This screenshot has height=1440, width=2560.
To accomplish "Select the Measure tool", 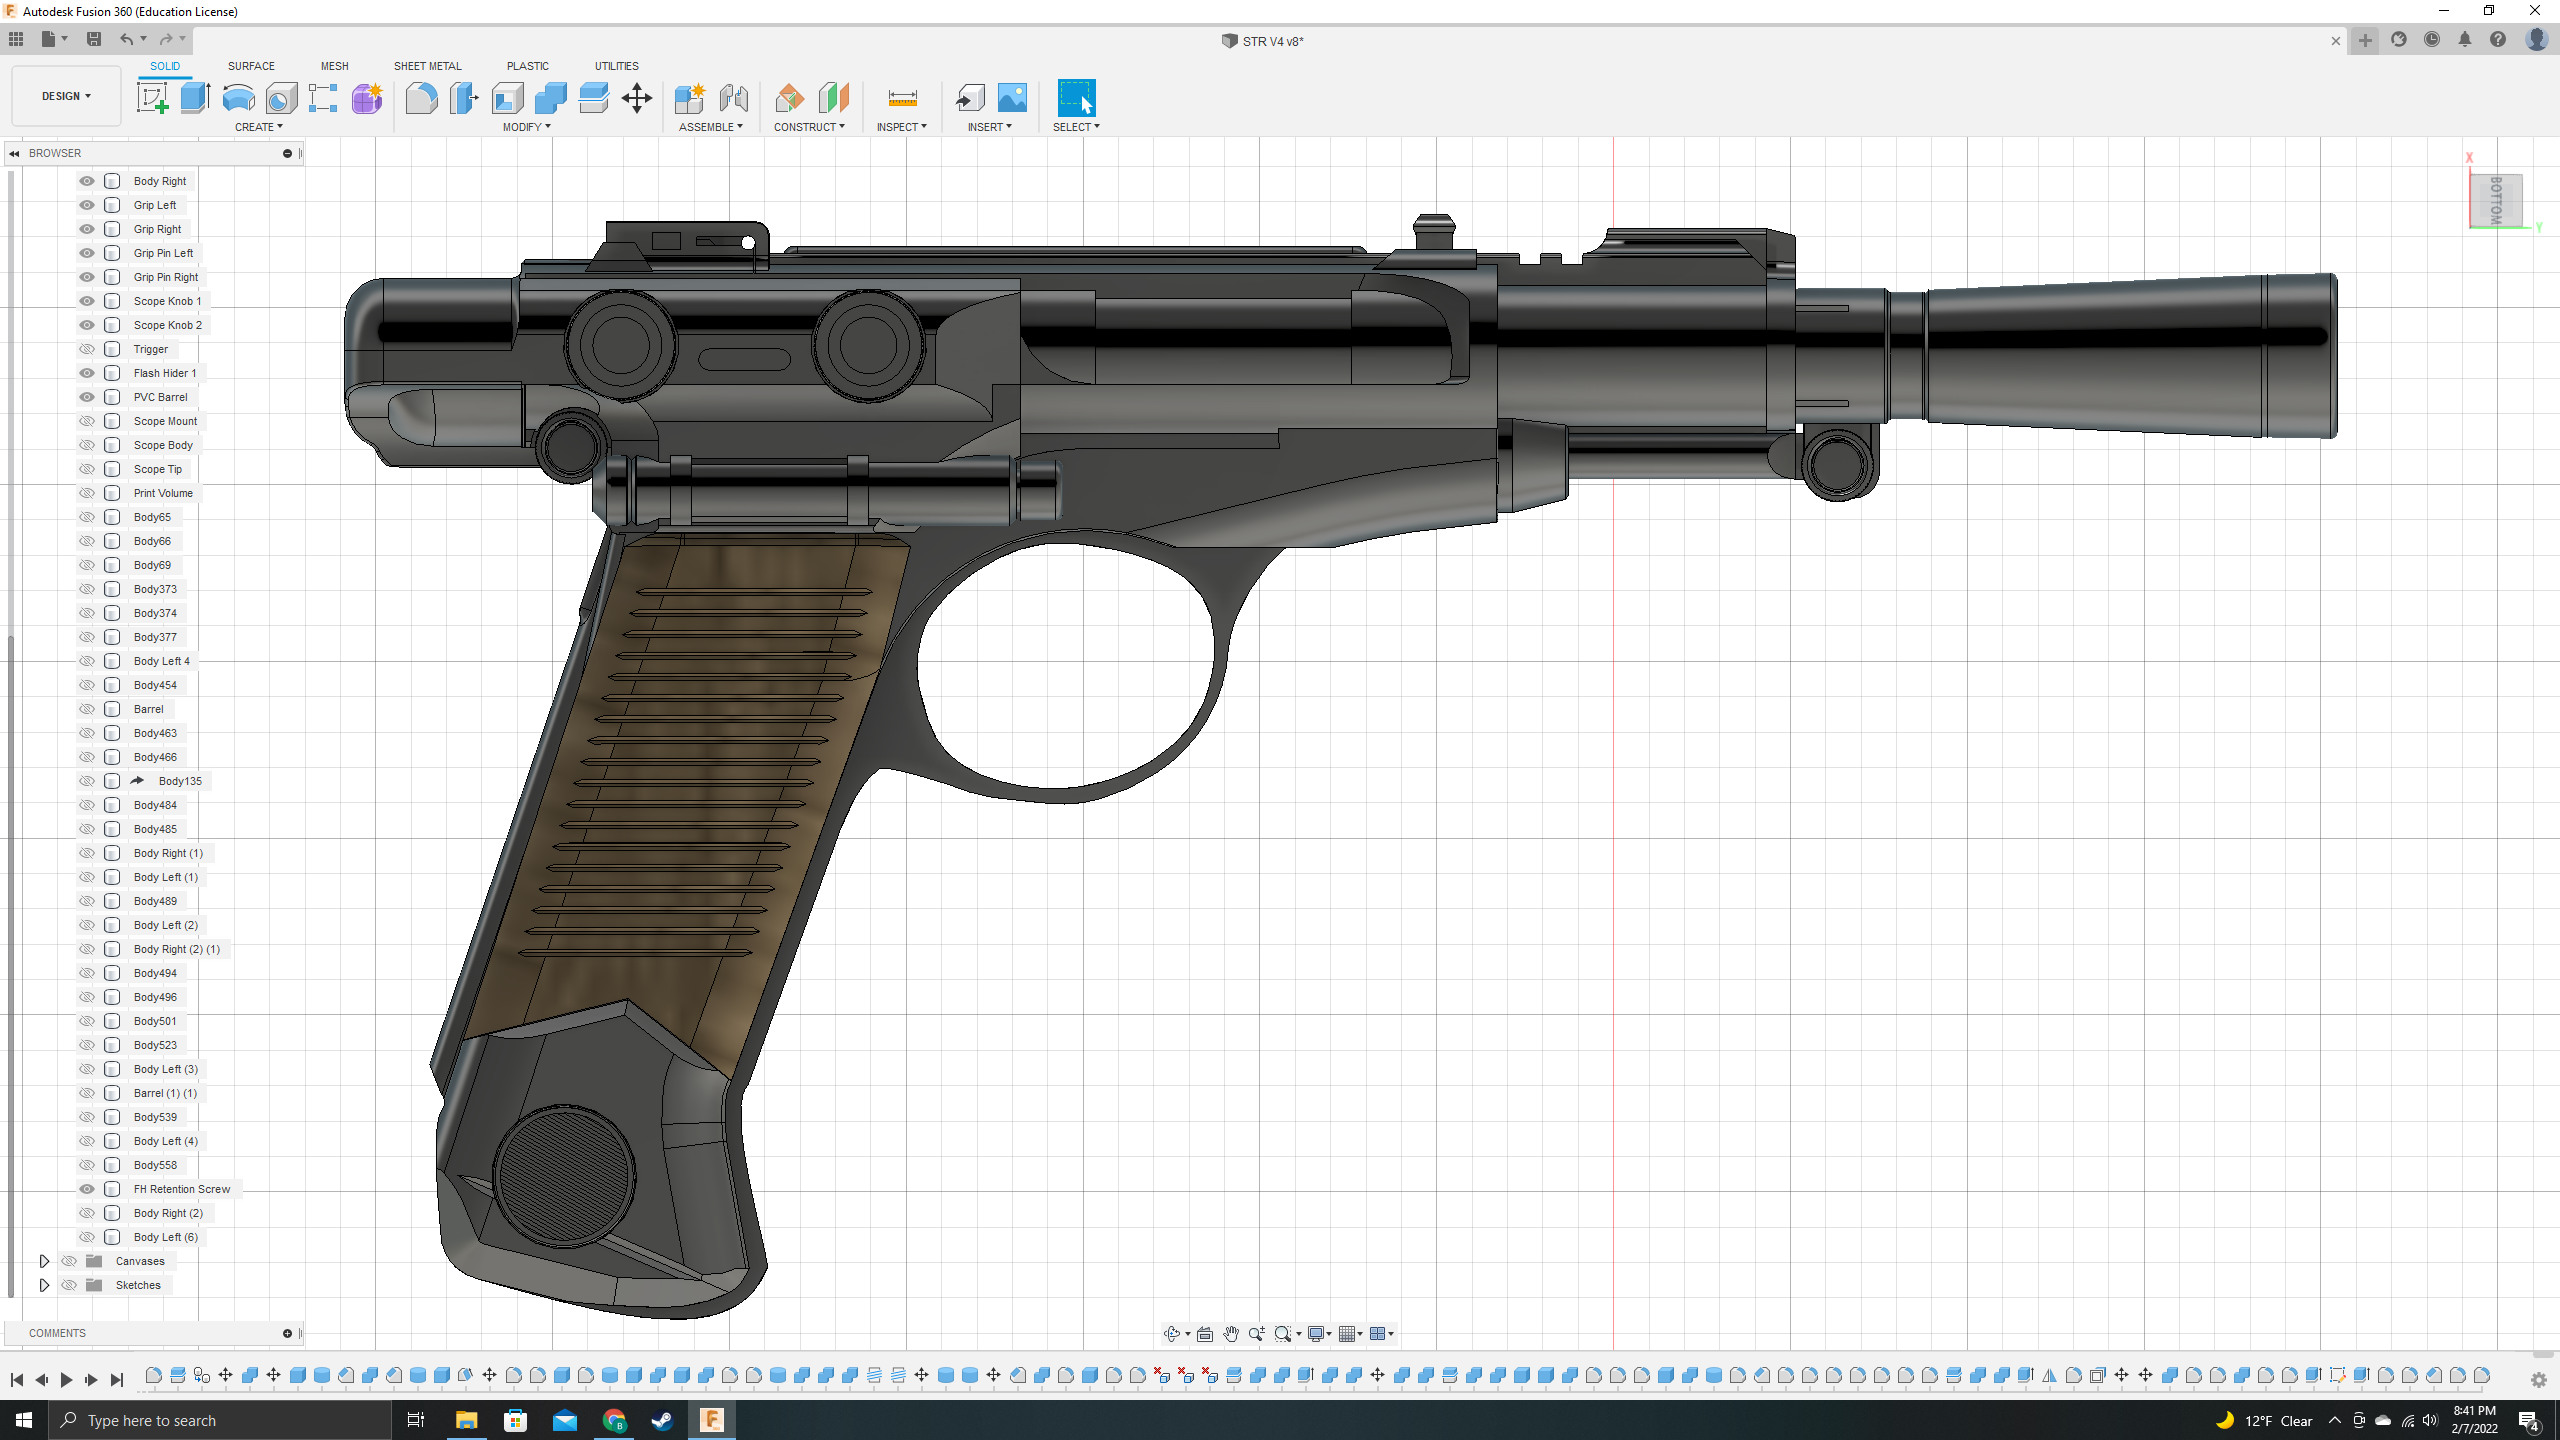I will pos(902,98).
